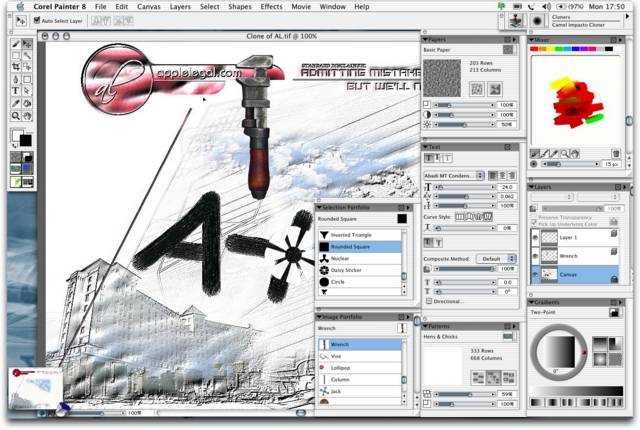Select the Crop tool in the toolbox
Image resolution: width=640 pixels, height=430 pixels.
[x=16, y=67]
